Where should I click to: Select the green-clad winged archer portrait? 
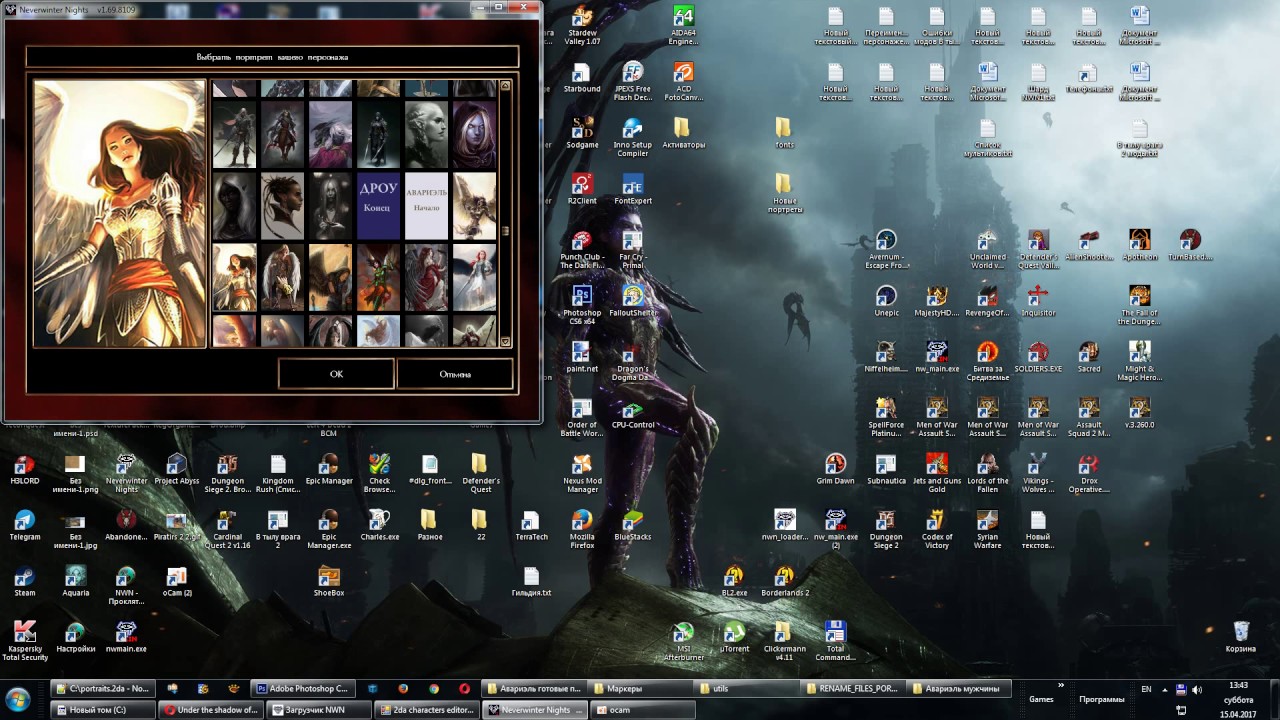(379, 278)
